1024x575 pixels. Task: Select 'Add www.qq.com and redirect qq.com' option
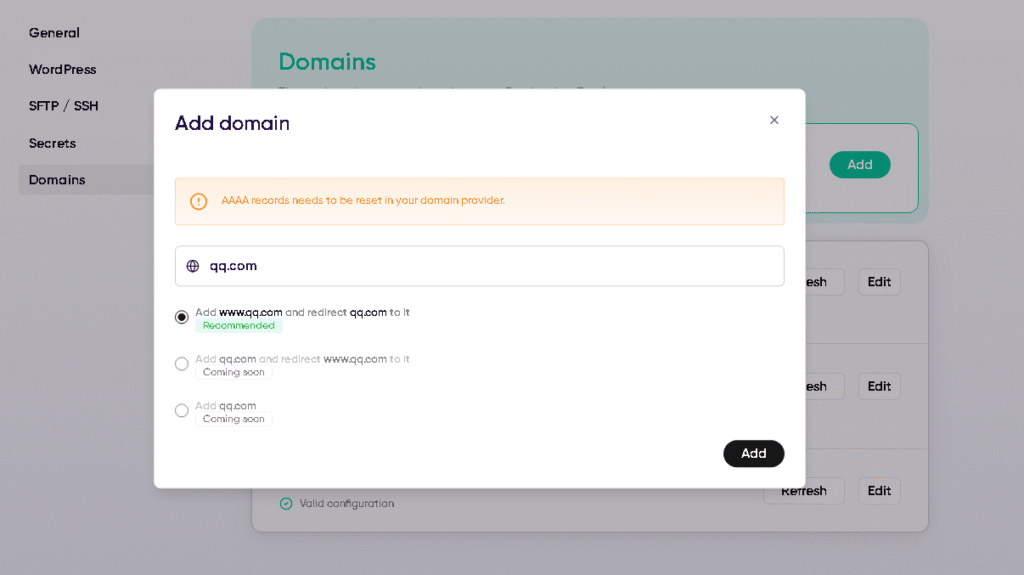[x=182, y=317]
